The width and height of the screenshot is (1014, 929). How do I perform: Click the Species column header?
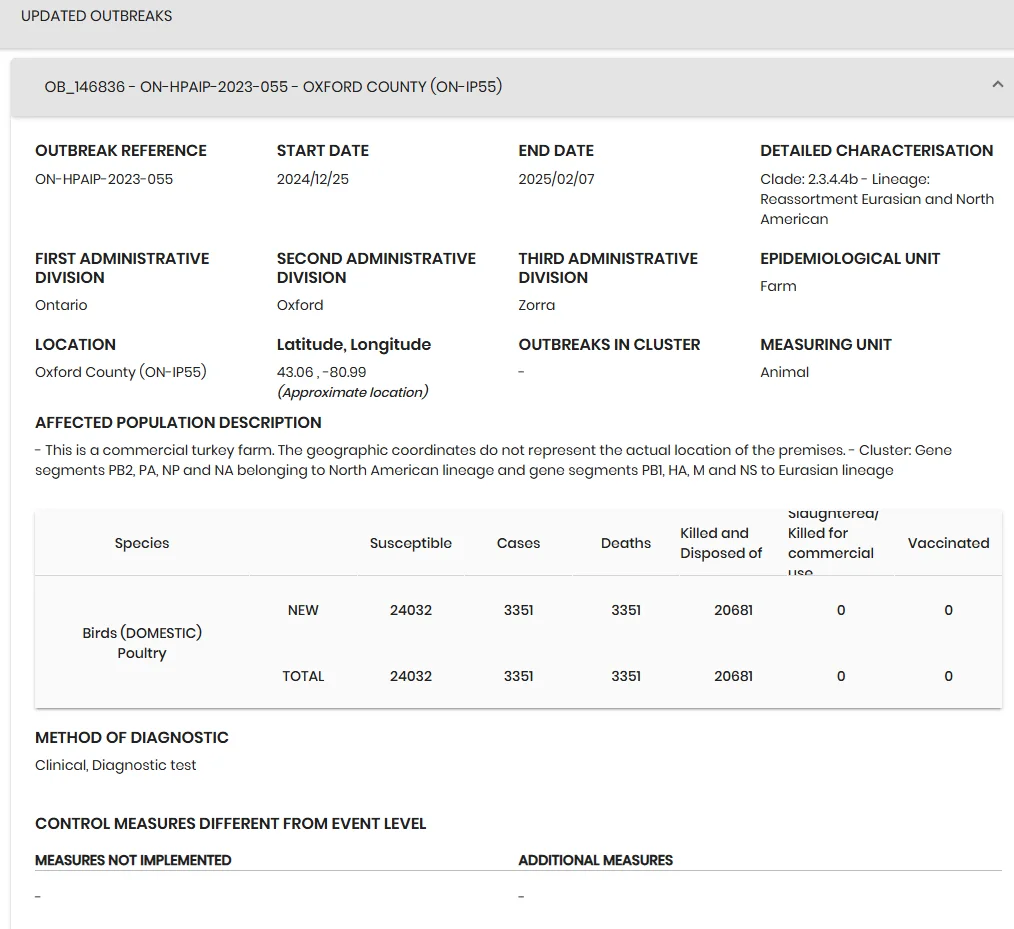[142, 543]
